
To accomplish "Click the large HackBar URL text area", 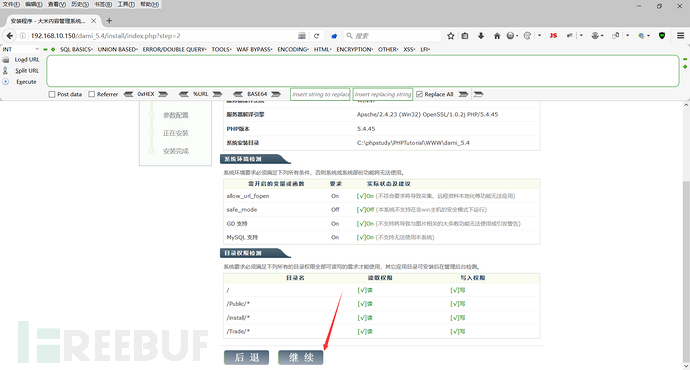I will (363, 71).
